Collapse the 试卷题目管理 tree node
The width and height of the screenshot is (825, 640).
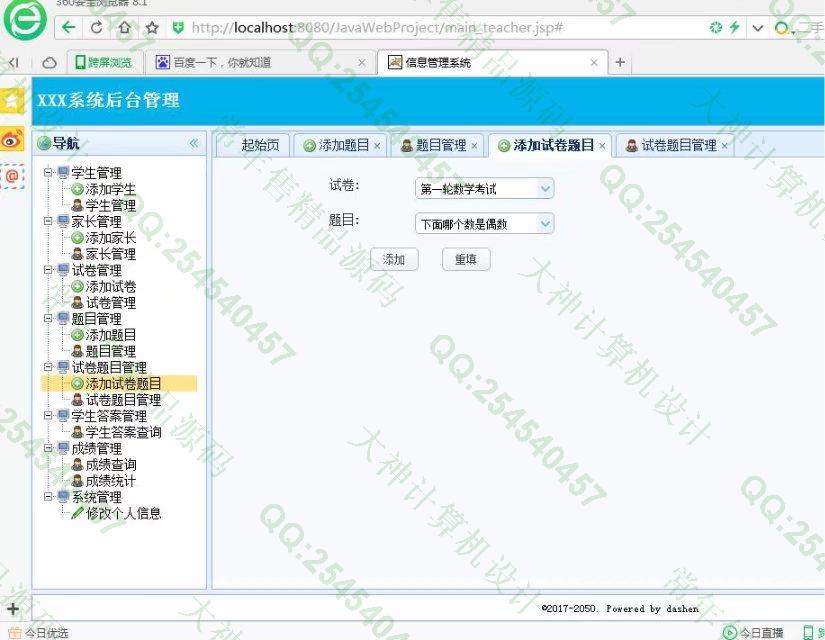click(x=48, y=366)
